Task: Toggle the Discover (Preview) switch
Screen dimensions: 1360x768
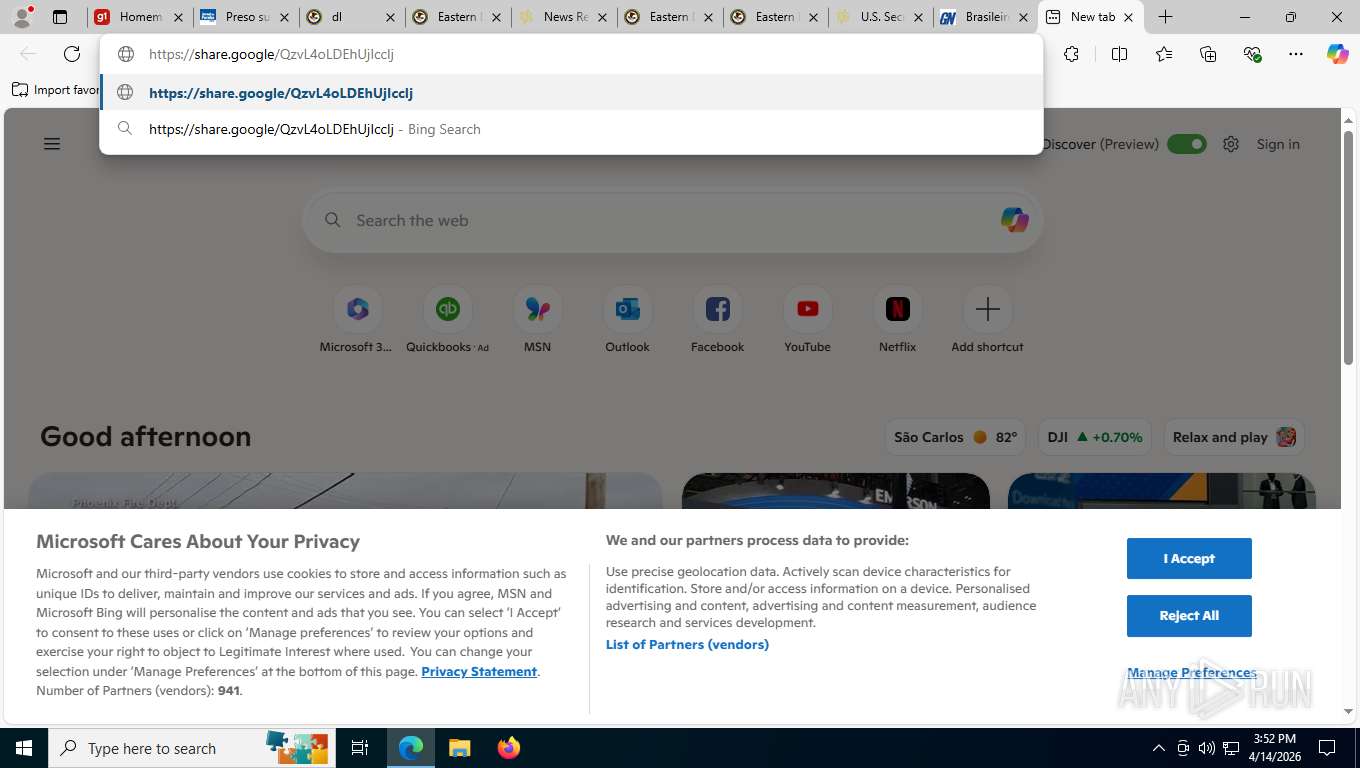Action: [x=1187, y=144]
